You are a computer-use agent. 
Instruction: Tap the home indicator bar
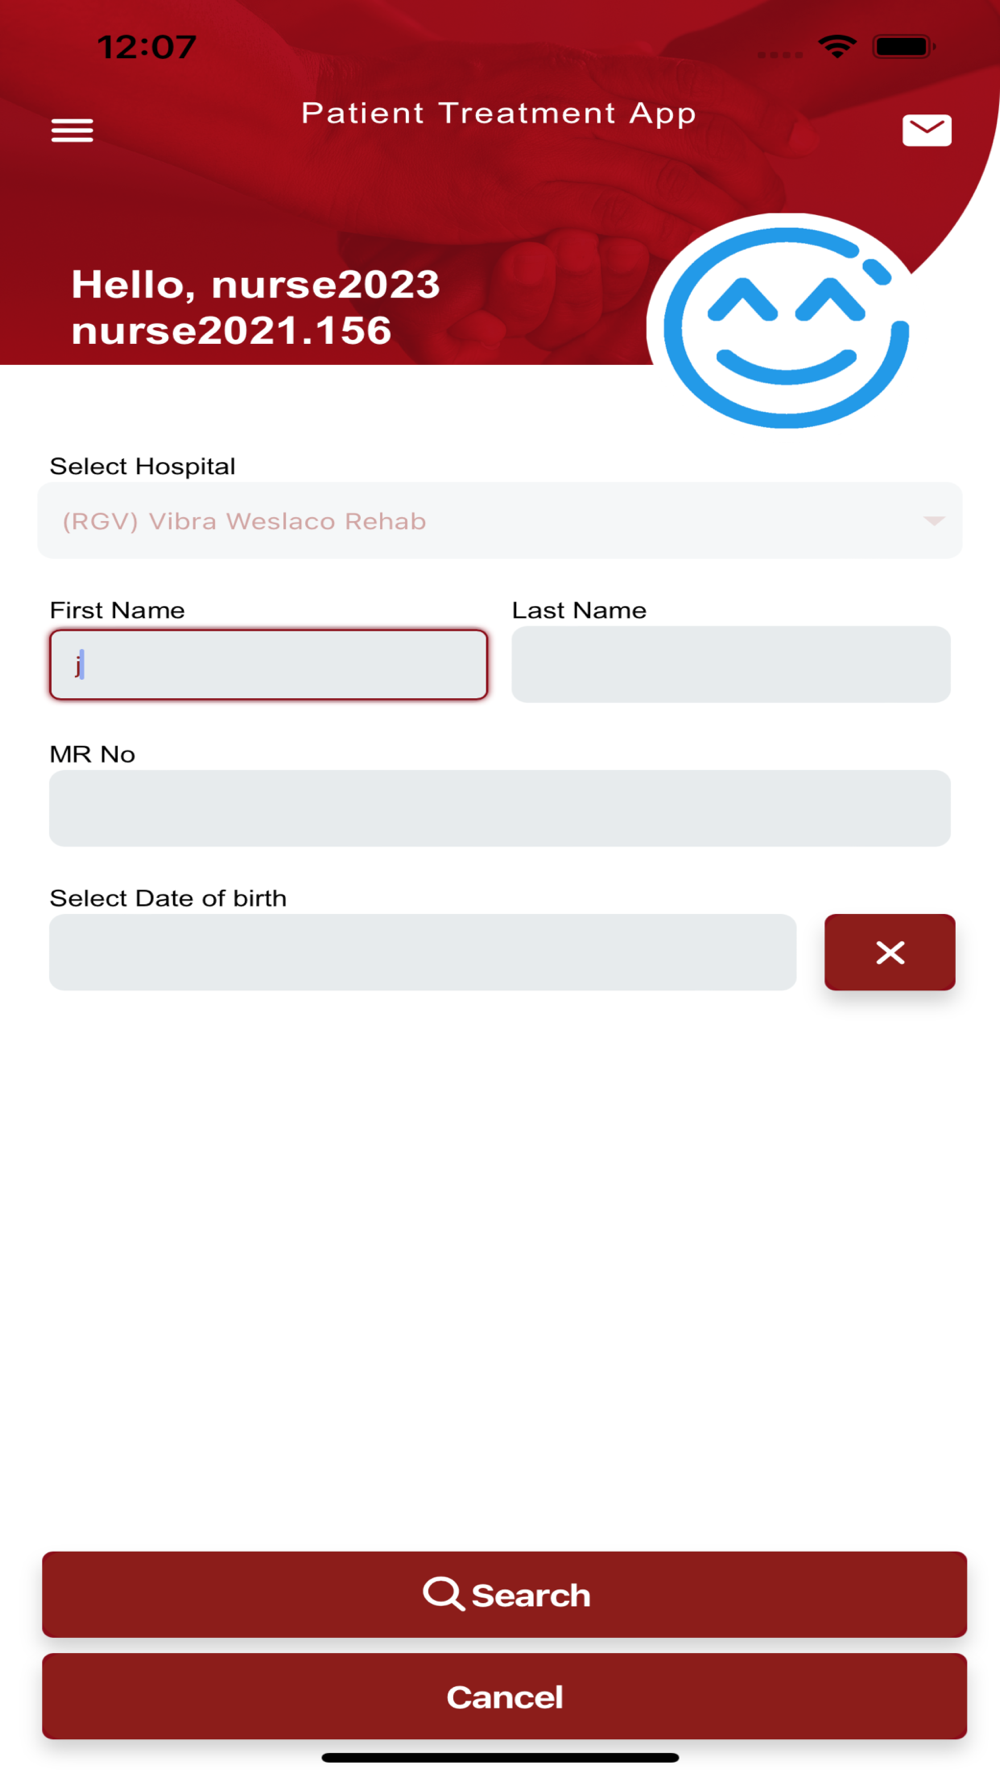[x=500, y=1757]
